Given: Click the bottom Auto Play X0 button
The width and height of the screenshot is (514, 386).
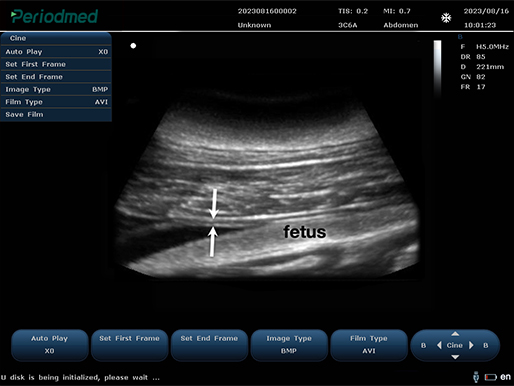Looking at the screenshot, I should click(x=50, y=345).
